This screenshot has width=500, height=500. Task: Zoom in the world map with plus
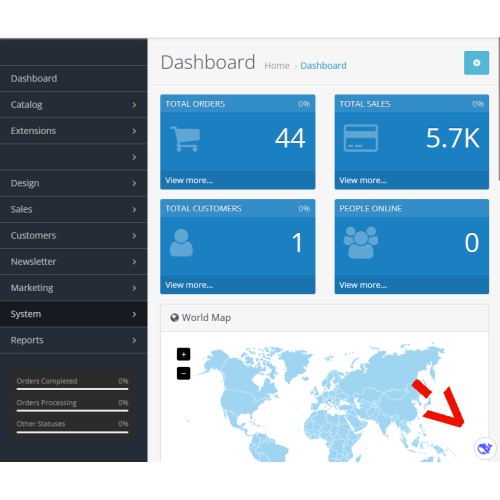183,354
